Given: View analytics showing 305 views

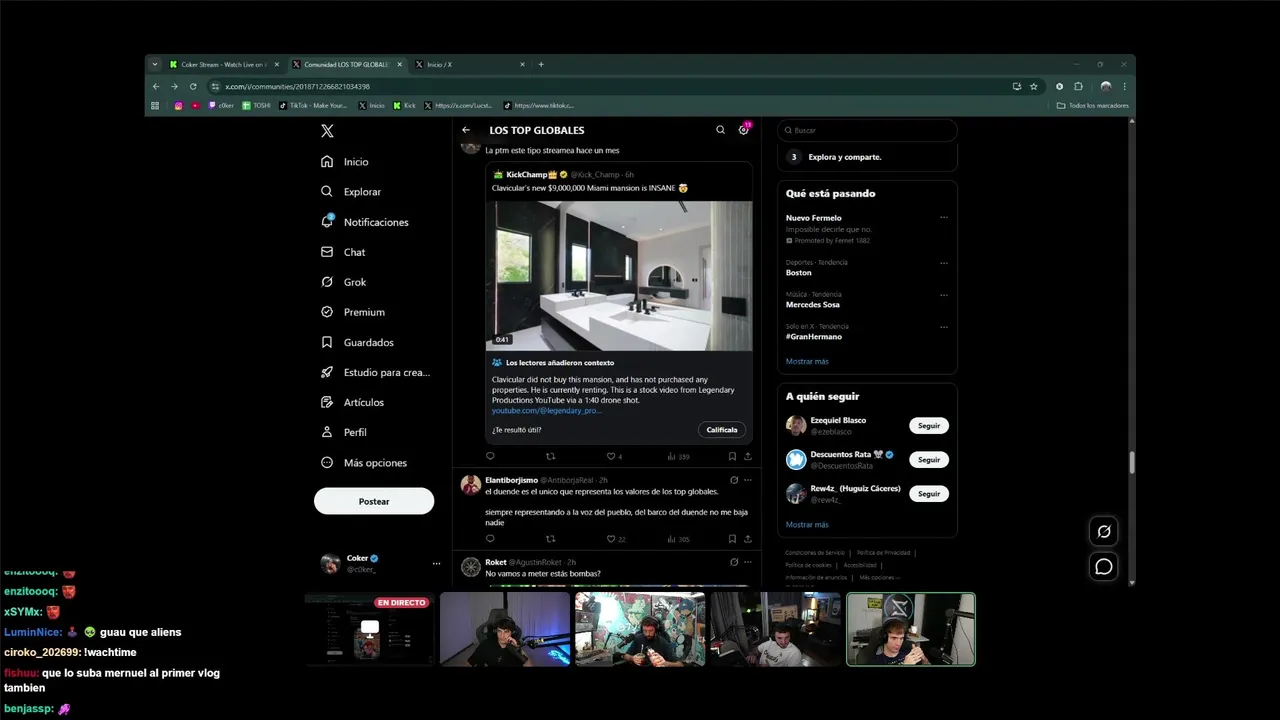Looking at the screenshot, I should 677,539.
